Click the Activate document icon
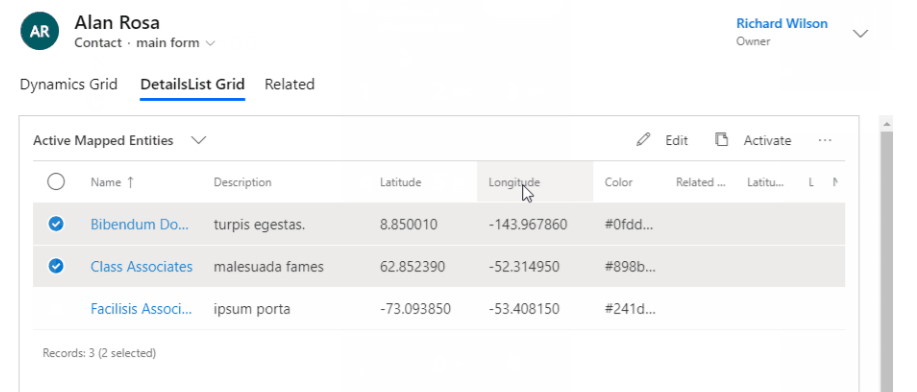 [x=722, y=140]
